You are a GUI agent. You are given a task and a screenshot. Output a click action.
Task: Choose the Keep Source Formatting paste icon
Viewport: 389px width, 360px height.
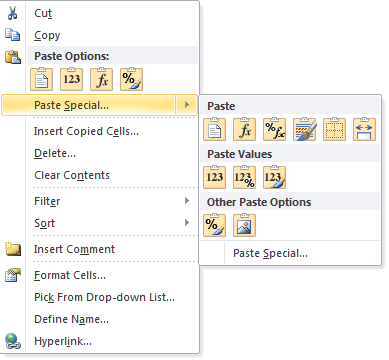(x=304, y=129)
